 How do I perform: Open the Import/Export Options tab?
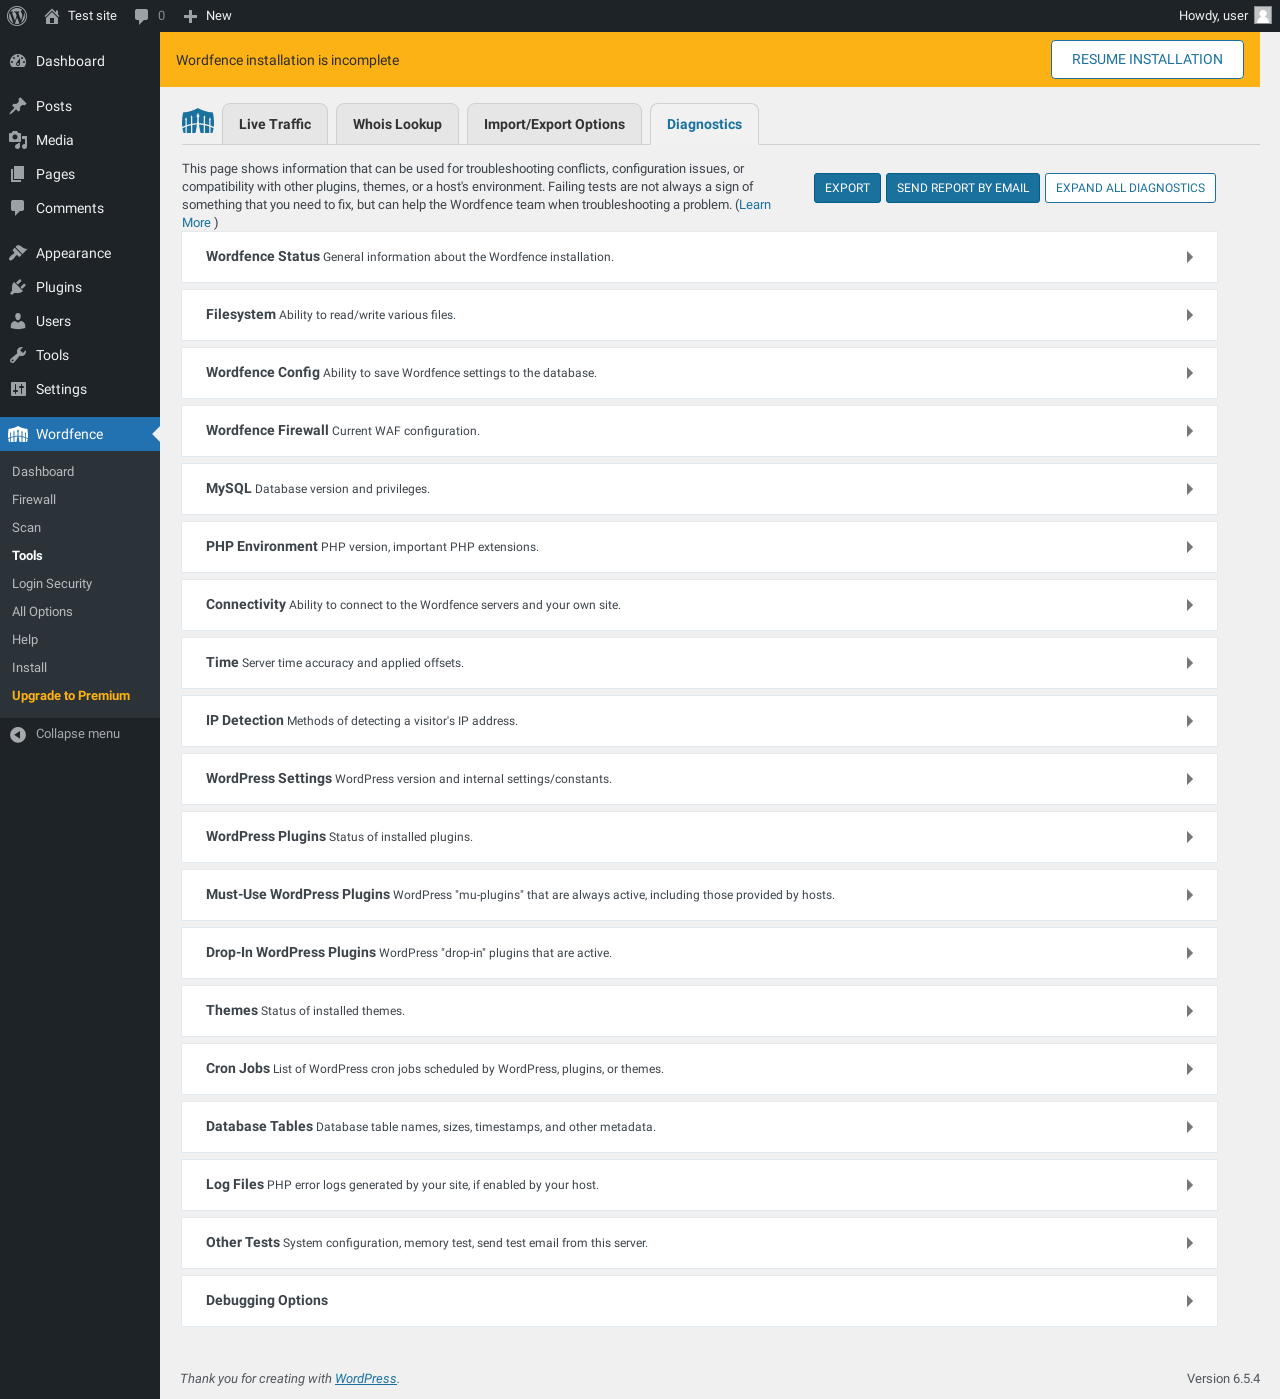point(554,124)
